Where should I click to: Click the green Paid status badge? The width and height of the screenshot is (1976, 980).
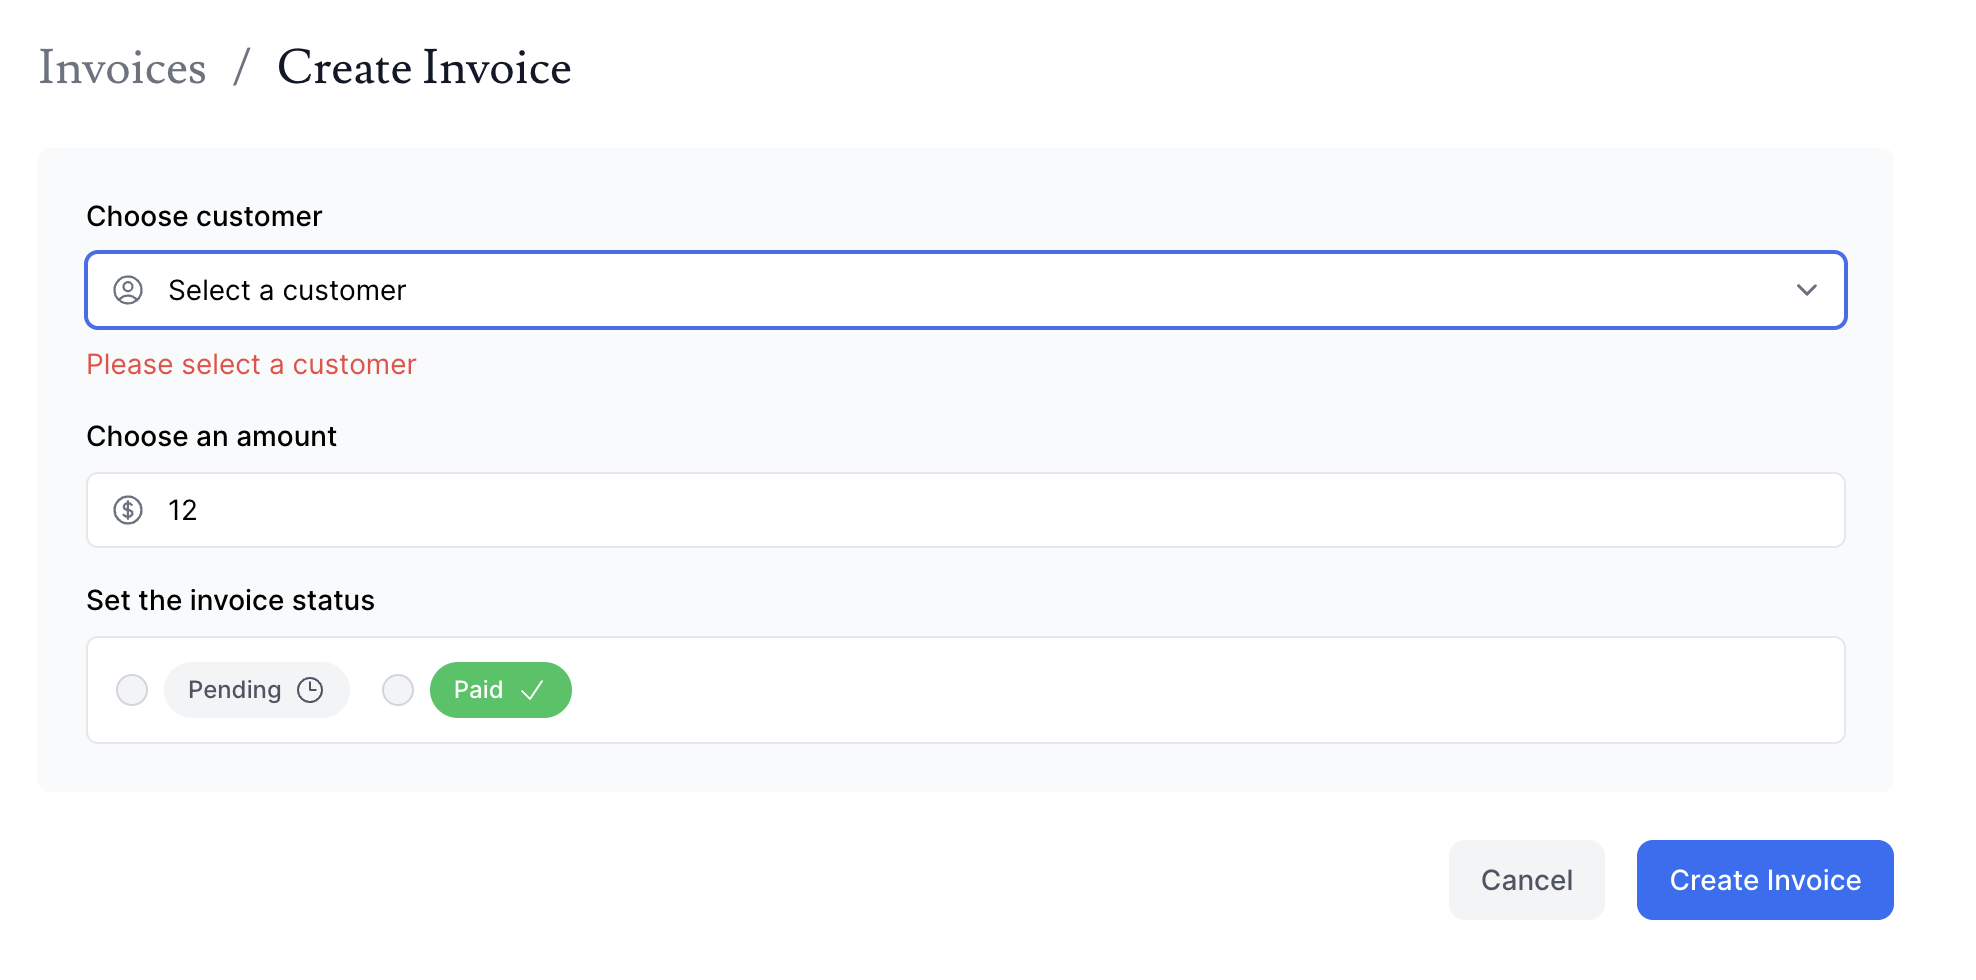tap(500, 690)
